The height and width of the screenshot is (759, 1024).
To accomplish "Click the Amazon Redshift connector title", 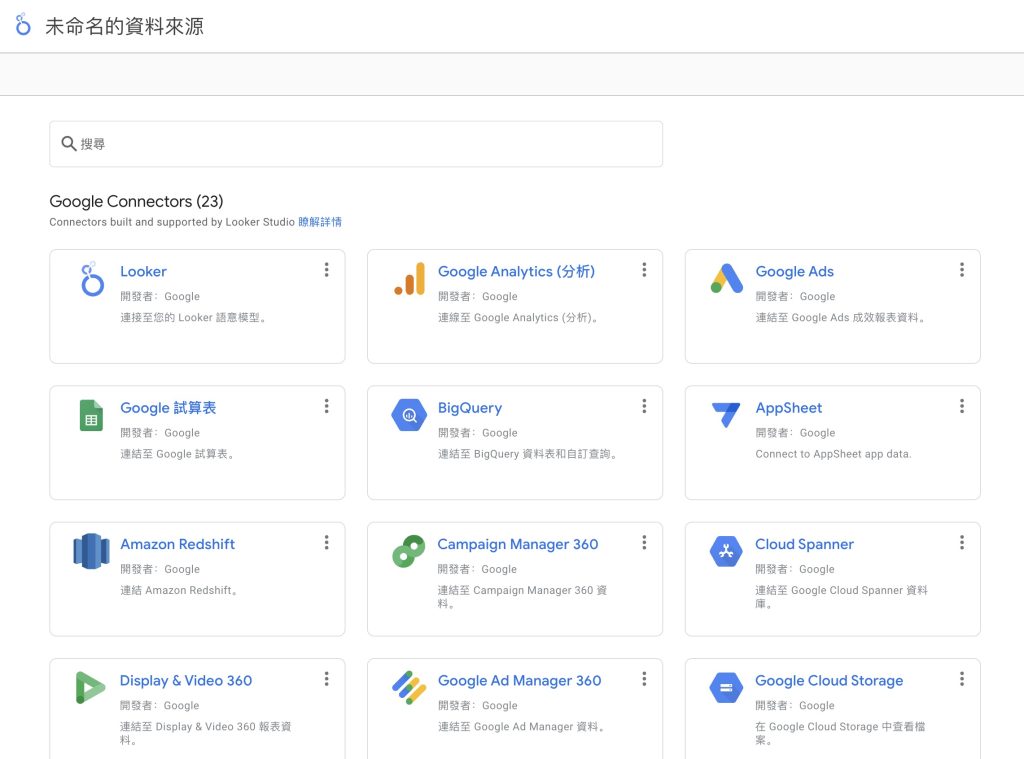I will tap(178, 544).
